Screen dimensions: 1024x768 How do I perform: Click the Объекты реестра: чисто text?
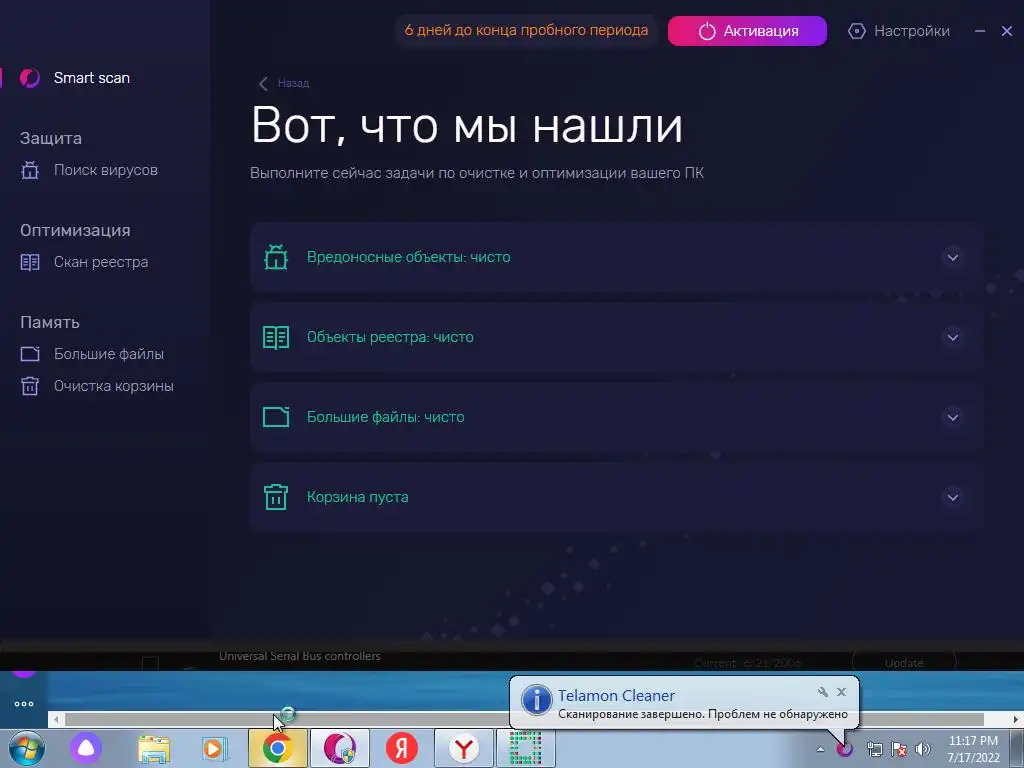[391, 338]
